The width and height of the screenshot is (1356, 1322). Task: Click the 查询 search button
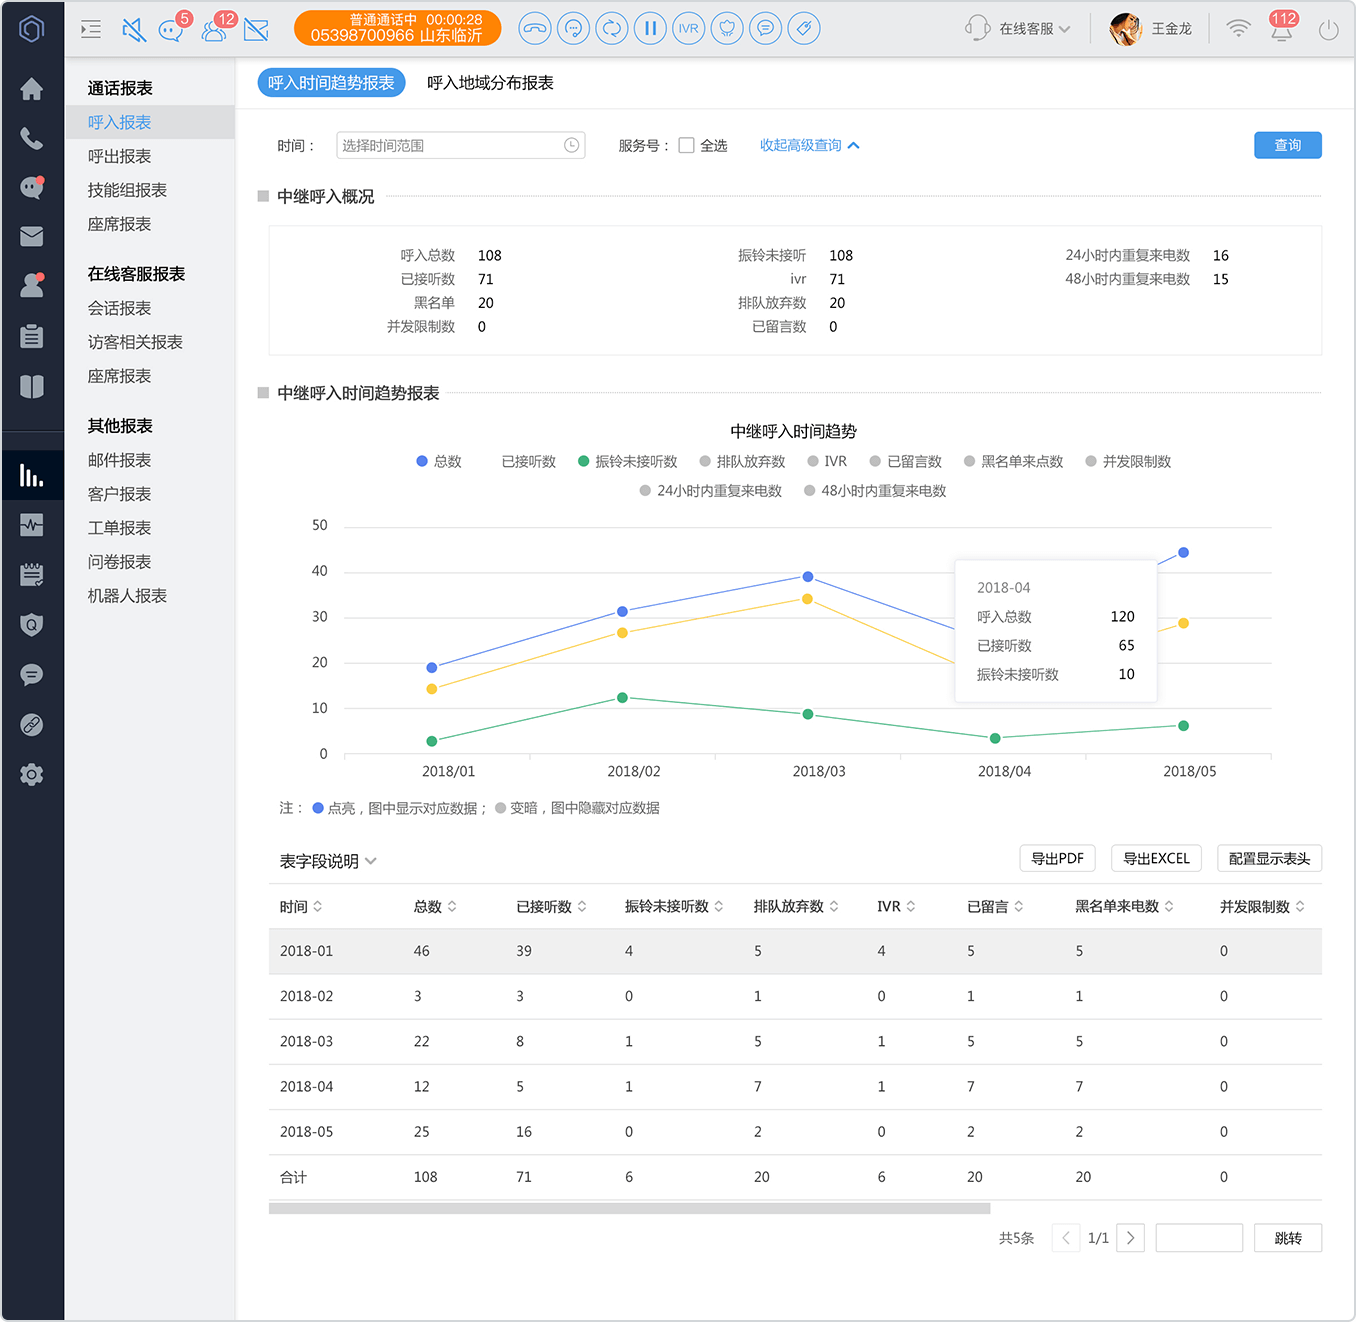coord(1288,145)
